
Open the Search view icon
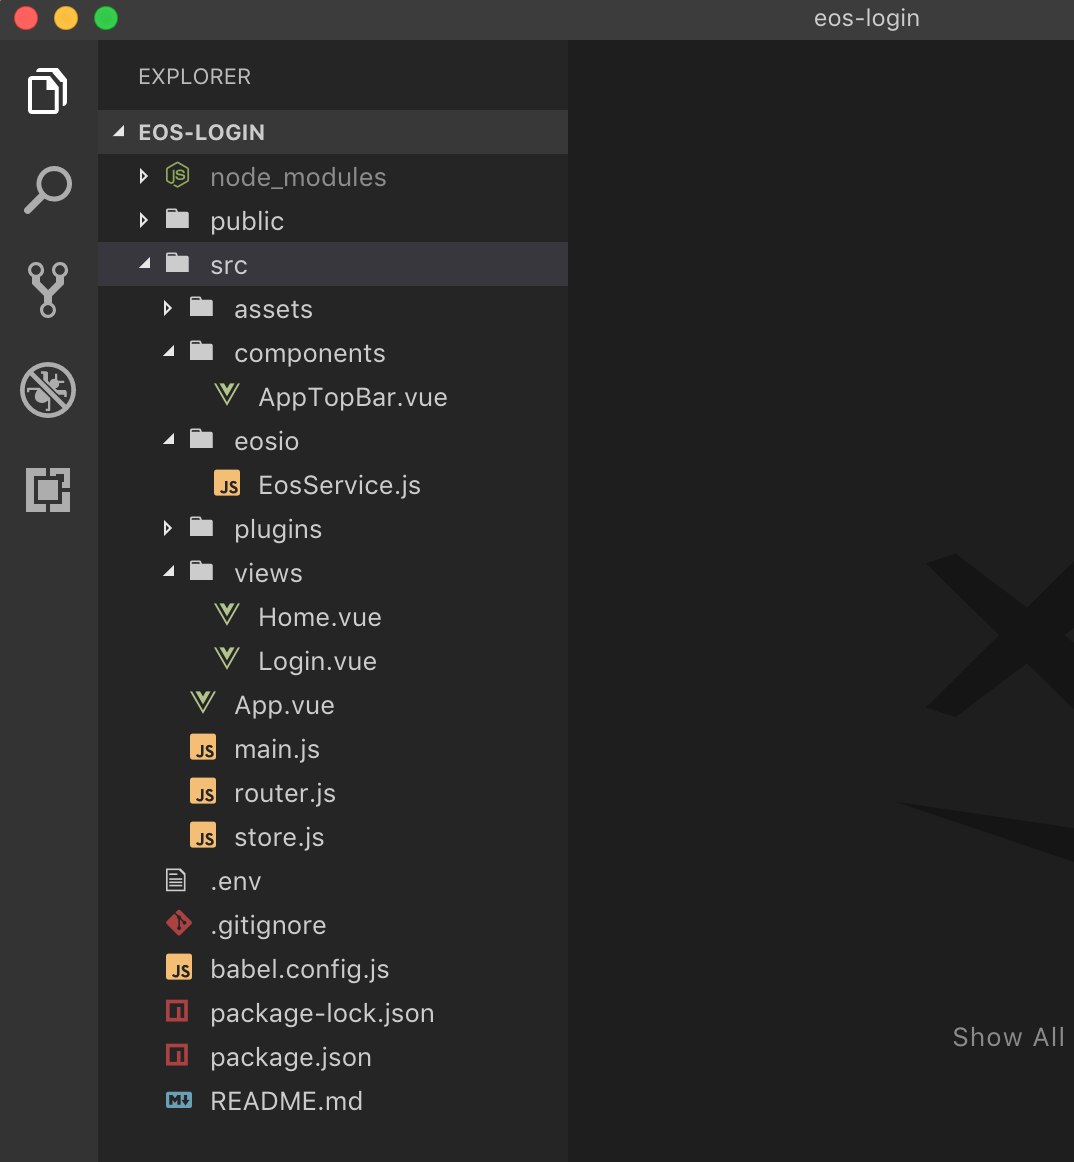point(48,190)
